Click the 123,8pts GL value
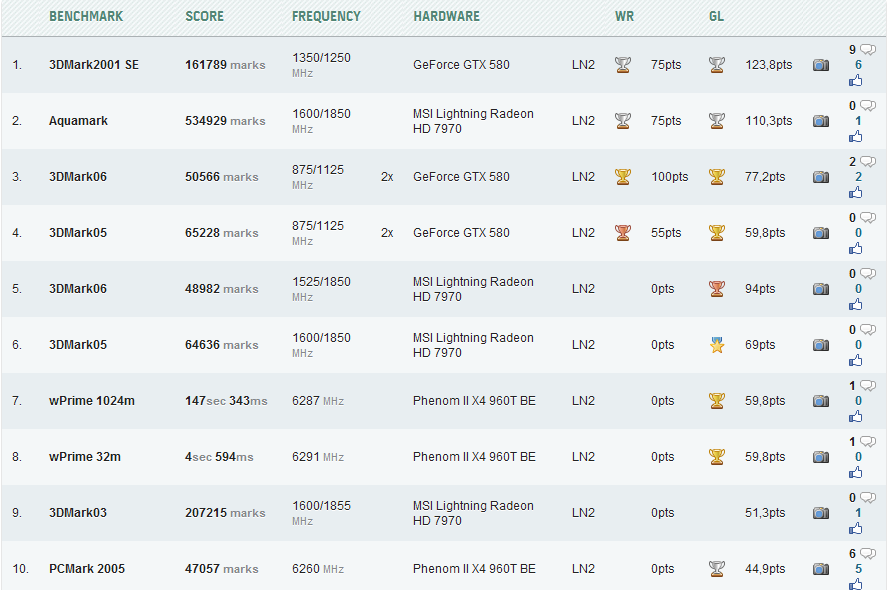The image size is (888, 590). (769, 65)
